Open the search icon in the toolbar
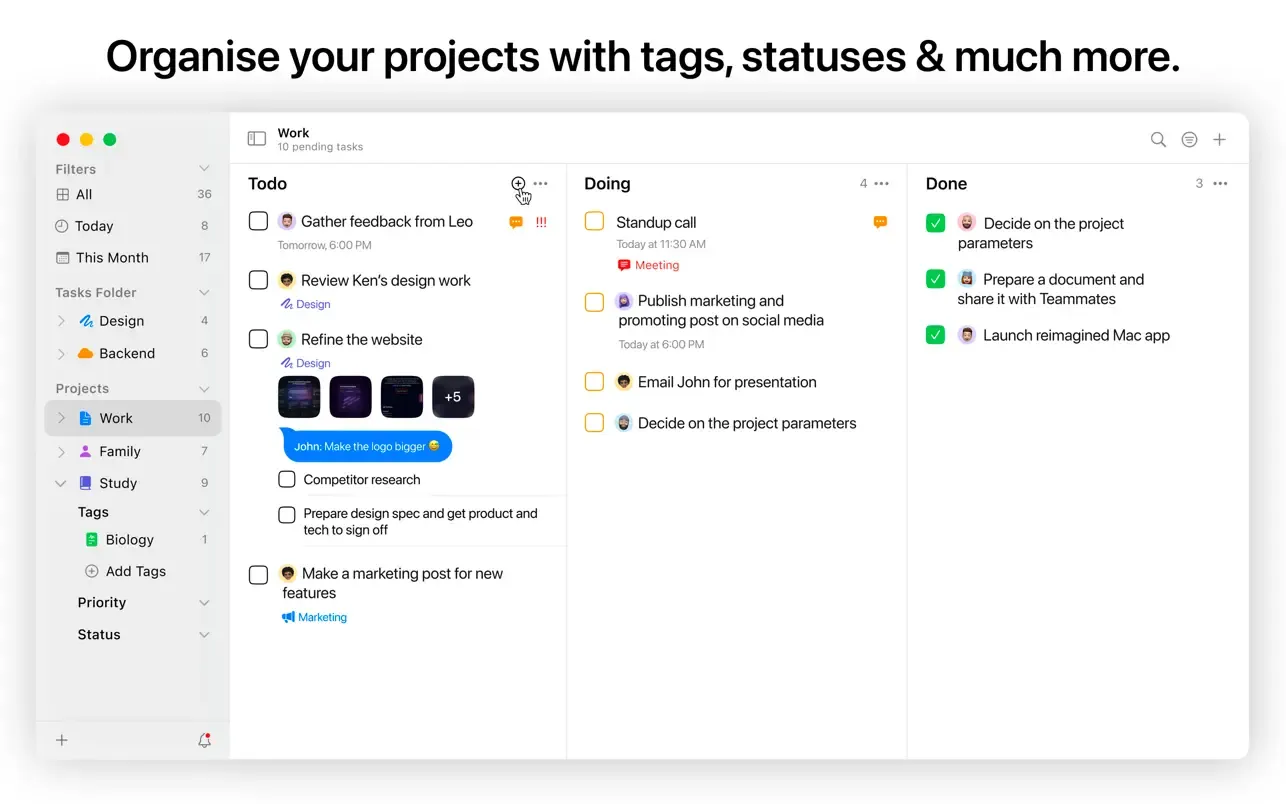1286x804 pixels. [x=1158, y=139]
